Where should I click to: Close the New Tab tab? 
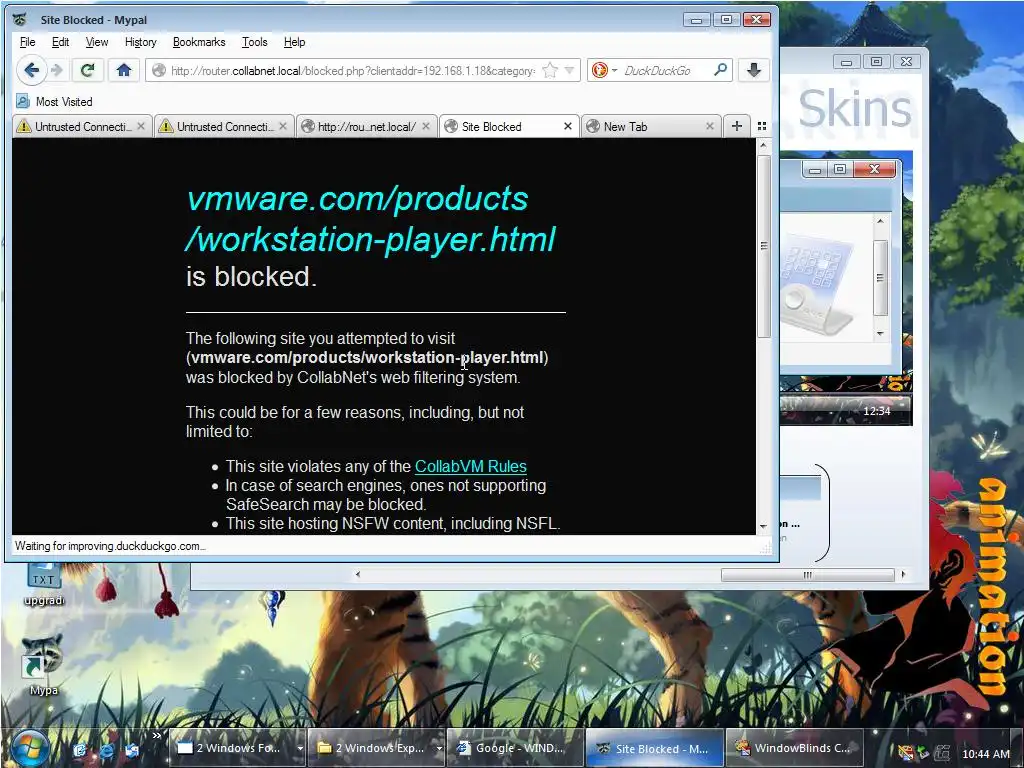709,126
